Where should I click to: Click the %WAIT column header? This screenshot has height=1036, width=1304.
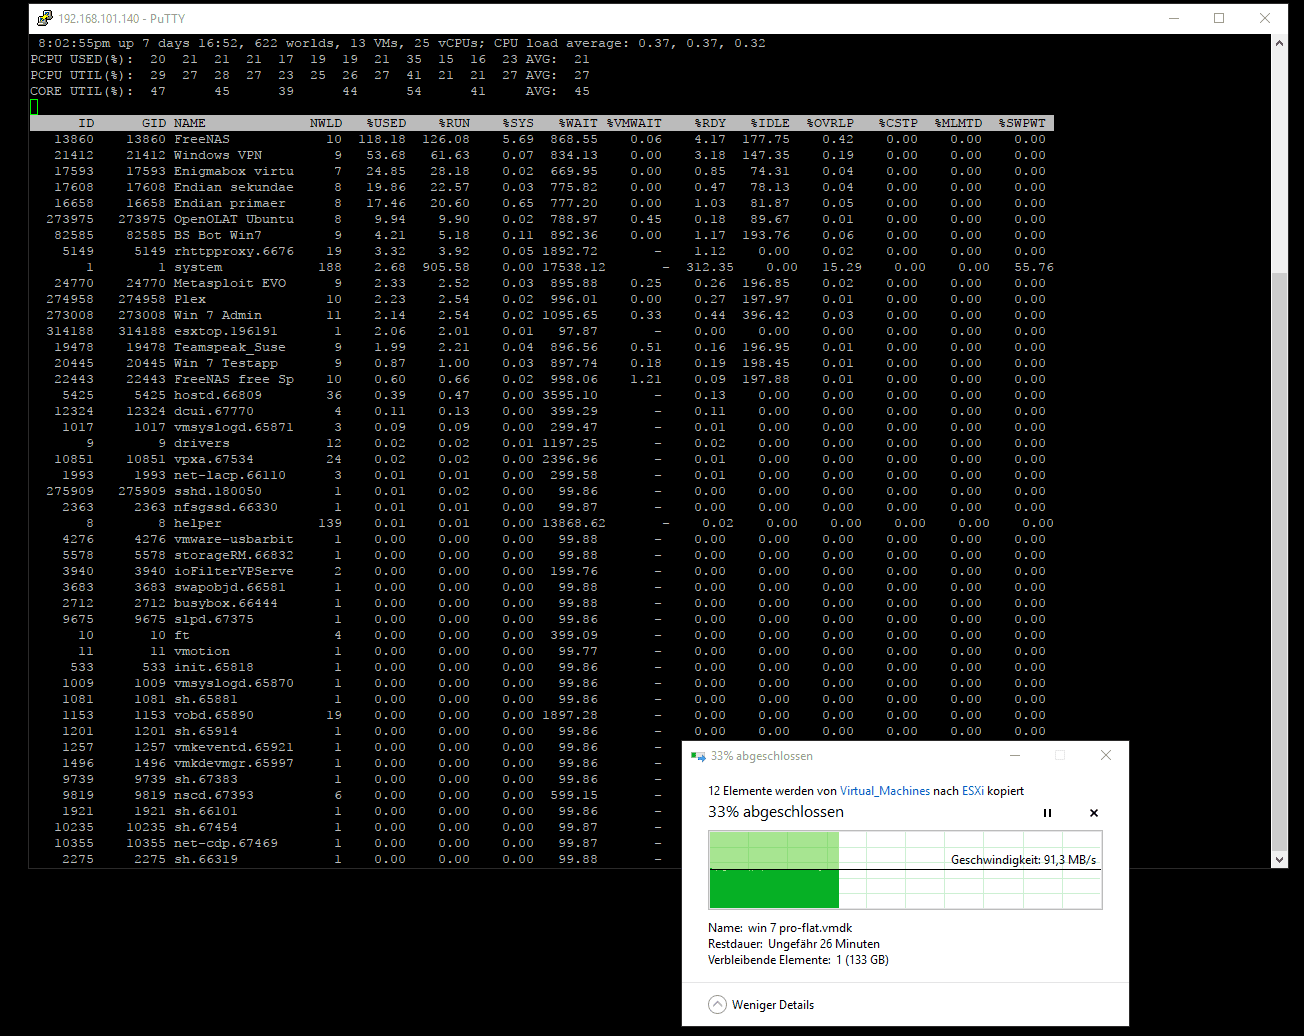tap(578, 123)
